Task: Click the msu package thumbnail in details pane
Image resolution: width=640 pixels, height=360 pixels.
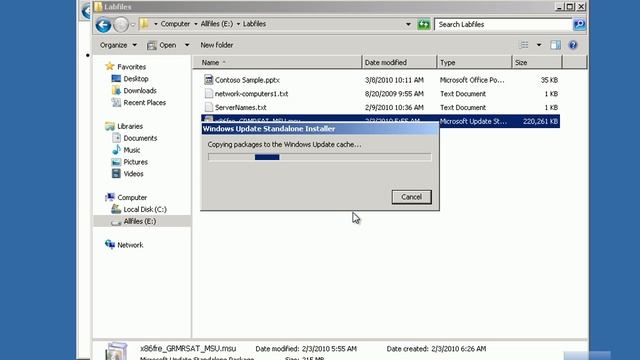Action: (116, 351)
